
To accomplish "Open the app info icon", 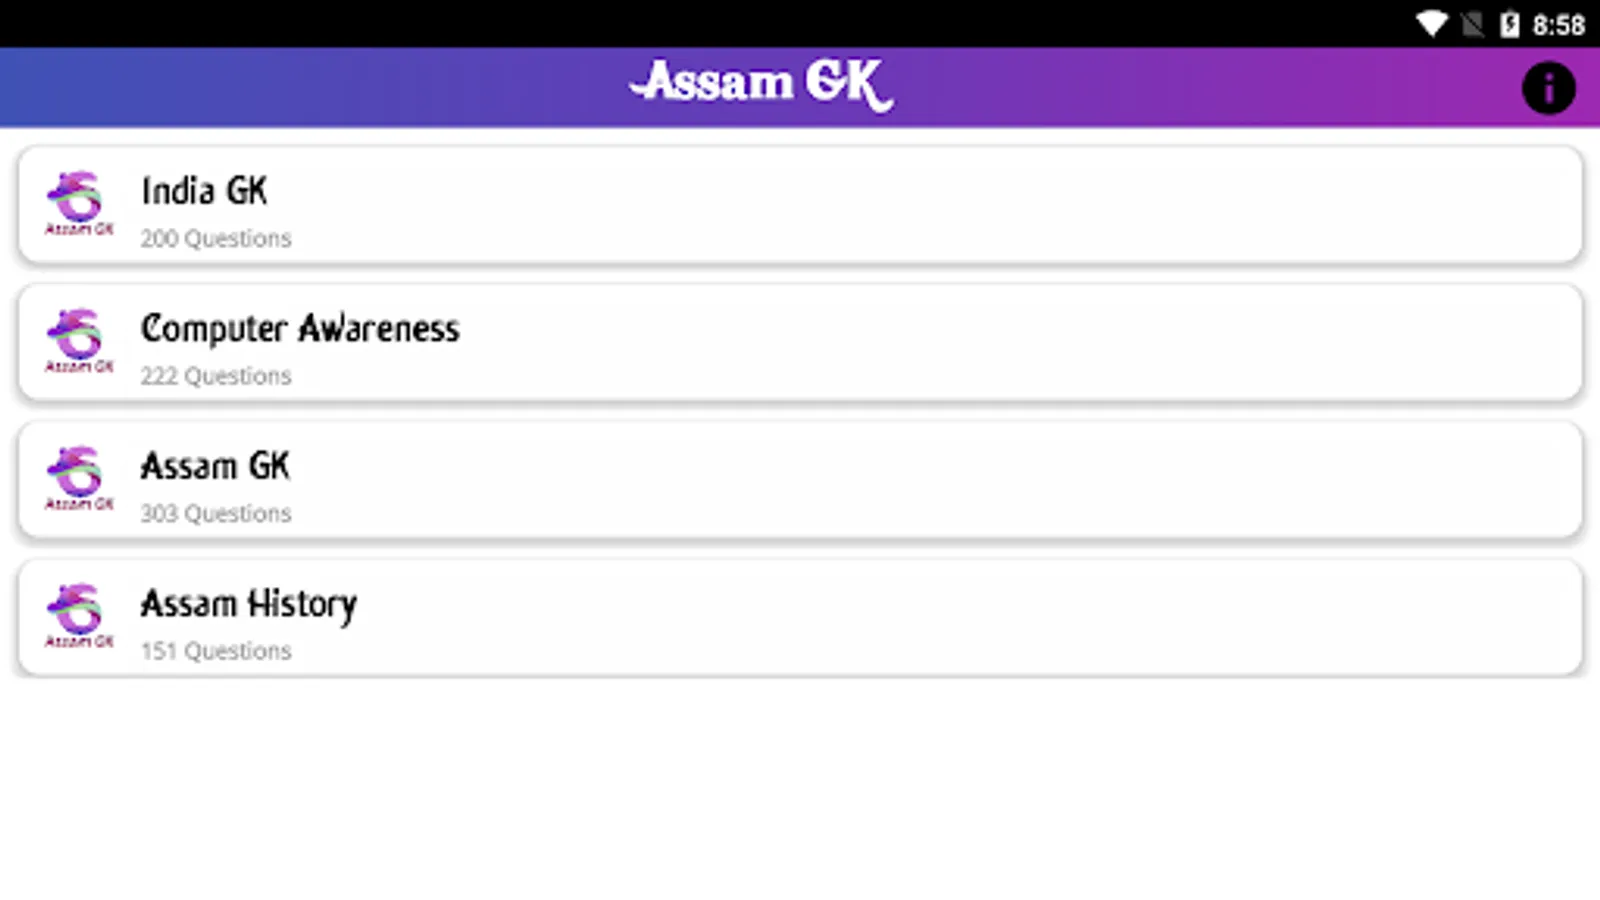I will 1548,88.
